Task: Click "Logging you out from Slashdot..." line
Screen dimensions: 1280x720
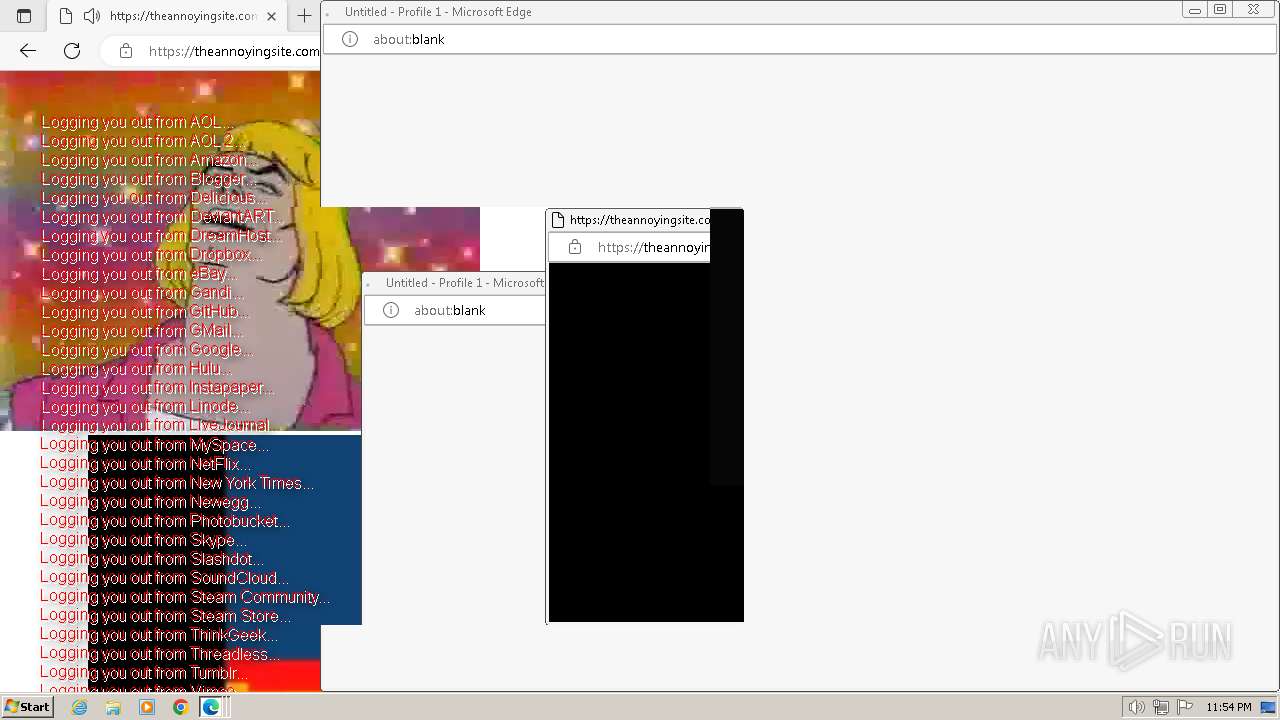Action: 152,559
